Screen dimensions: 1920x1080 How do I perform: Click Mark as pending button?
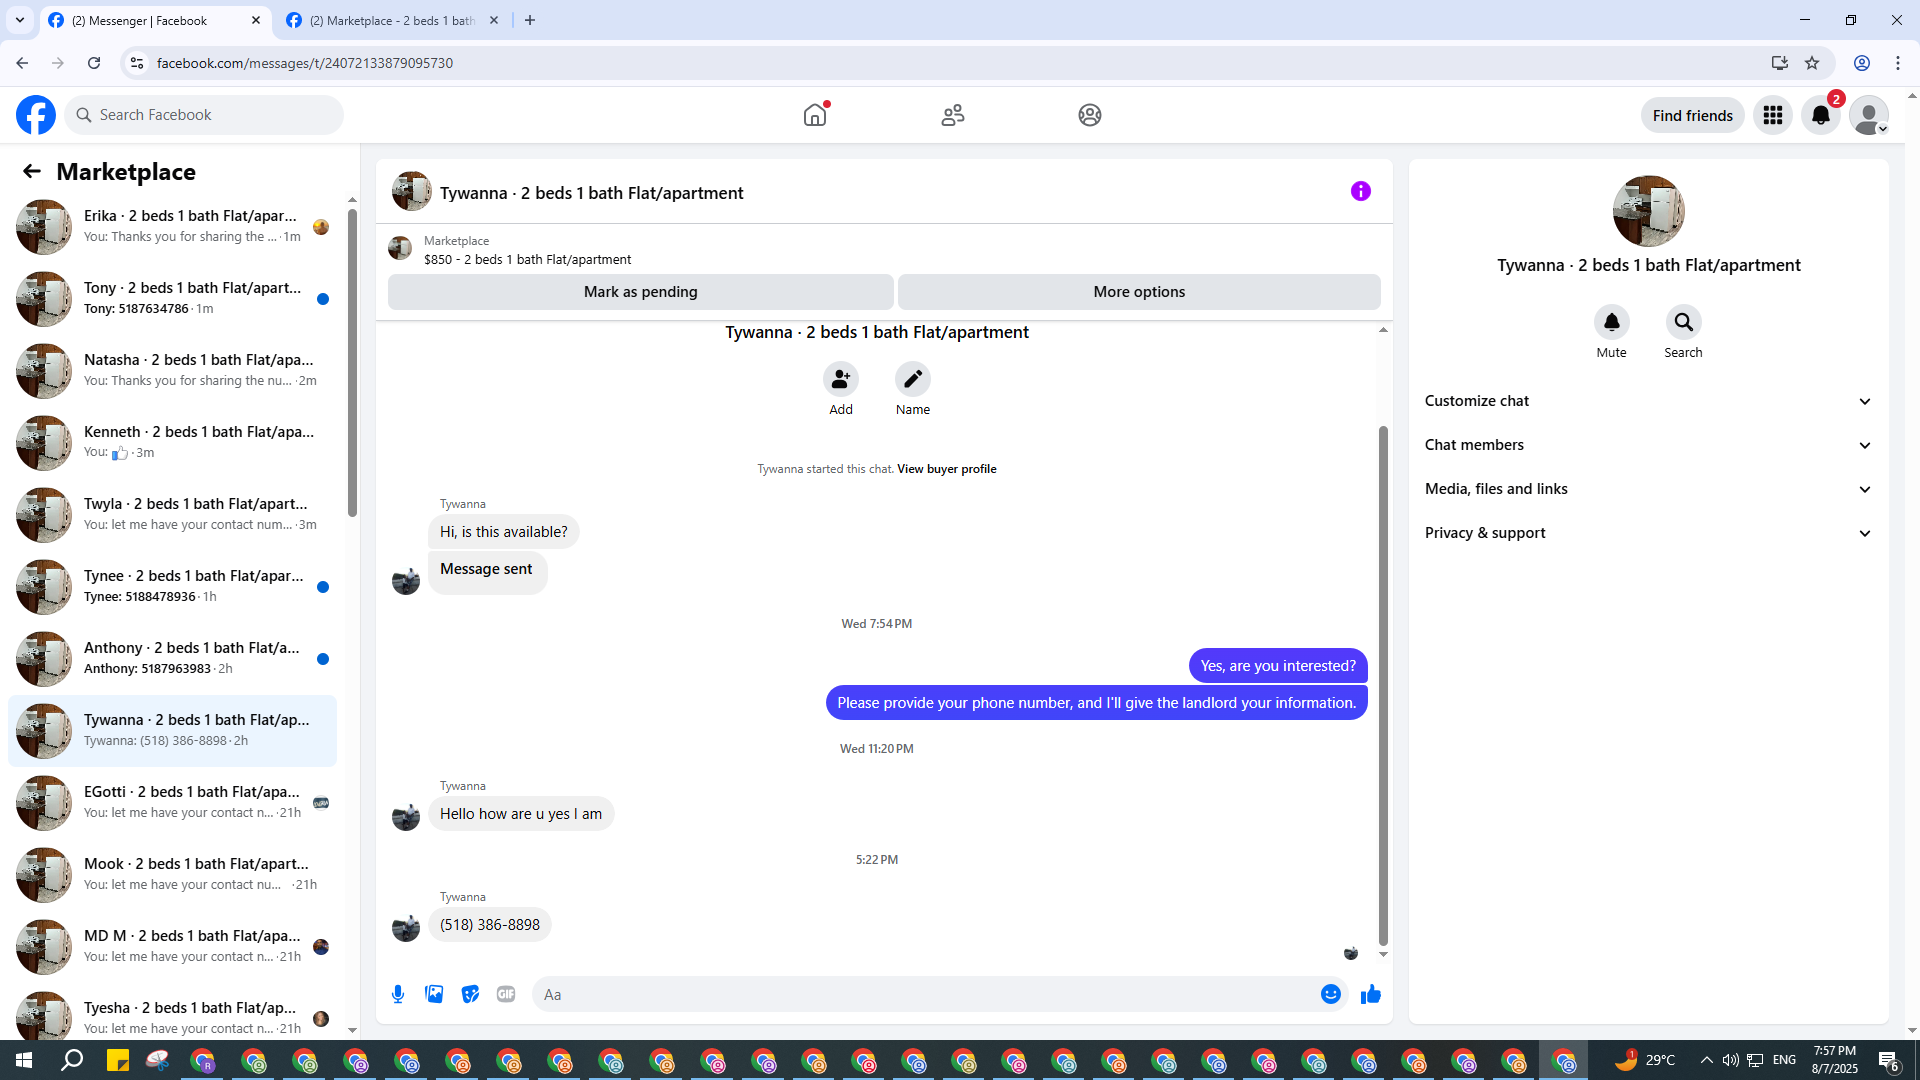[640, 292]
